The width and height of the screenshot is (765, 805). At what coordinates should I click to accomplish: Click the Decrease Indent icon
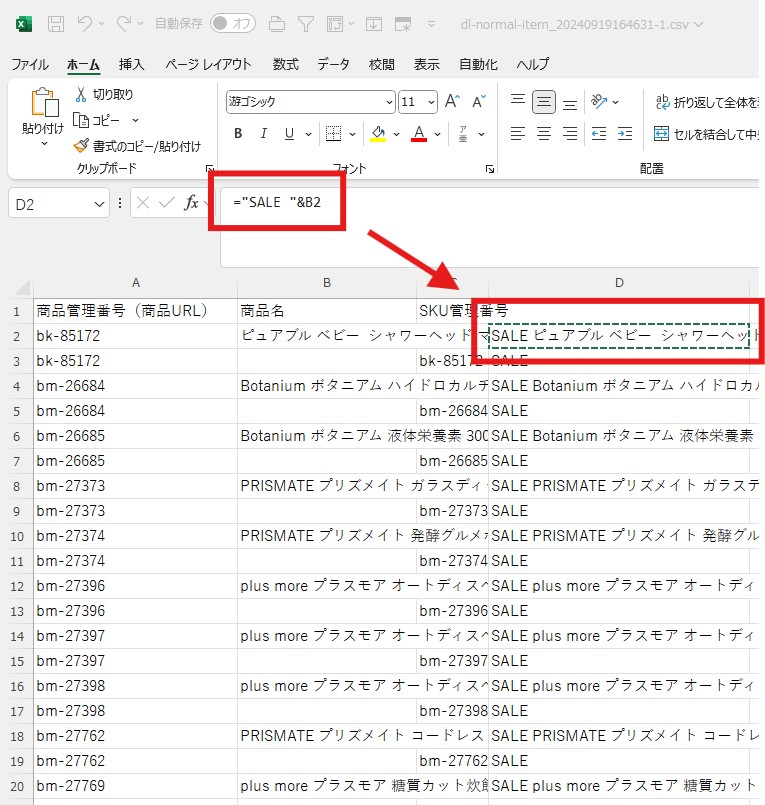click(599, 133)
